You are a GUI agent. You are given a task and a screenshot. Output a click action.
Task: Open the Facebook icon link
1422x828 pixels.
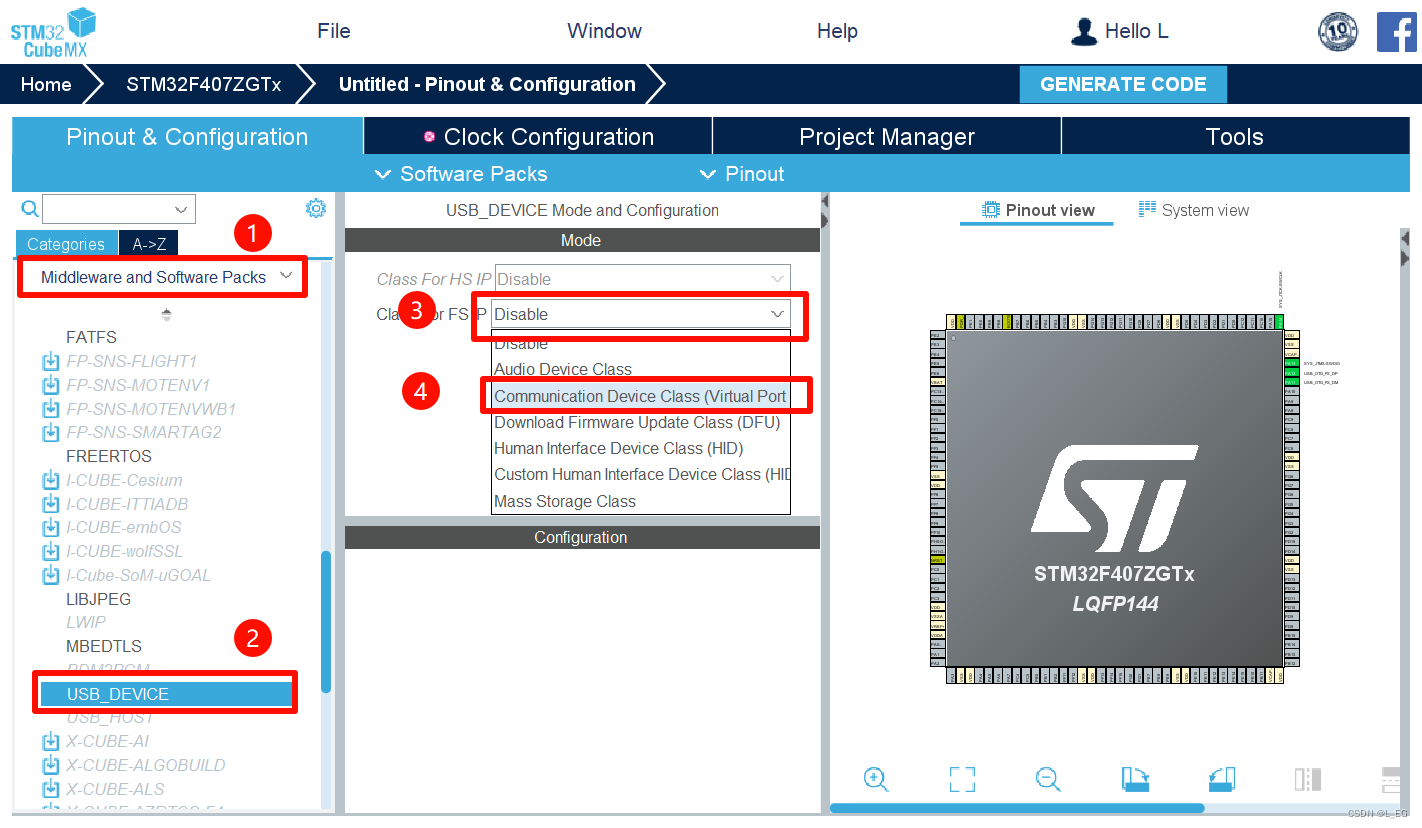(x=1397, y=32)
